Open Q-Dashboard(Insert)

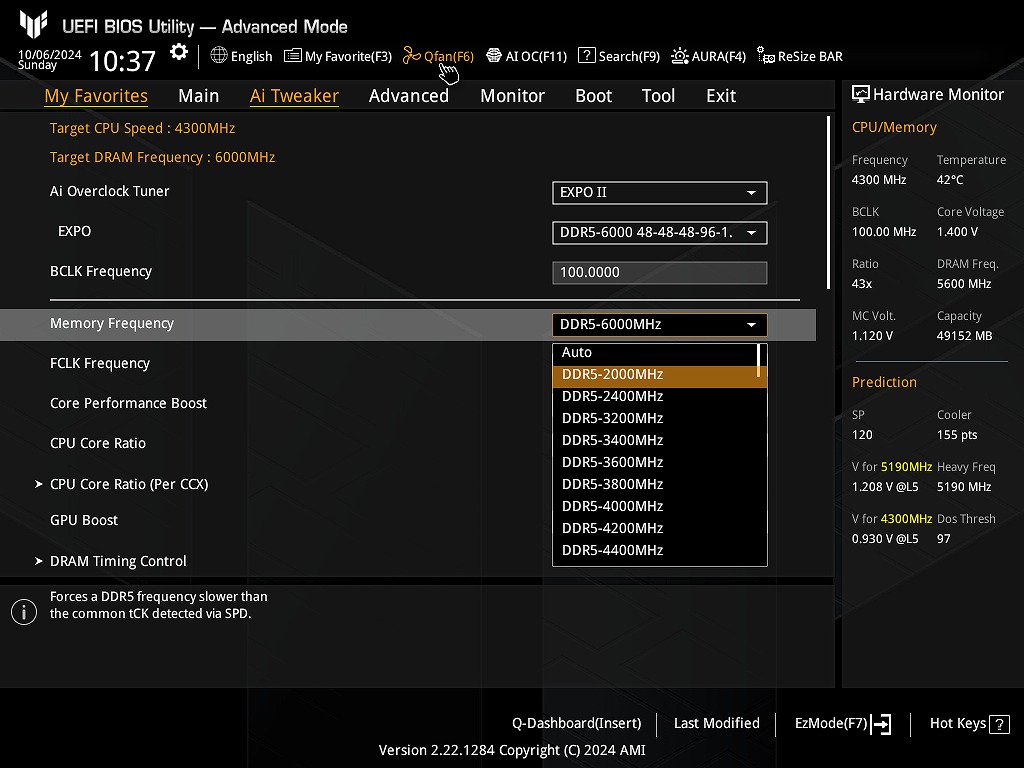pos(577,724)
